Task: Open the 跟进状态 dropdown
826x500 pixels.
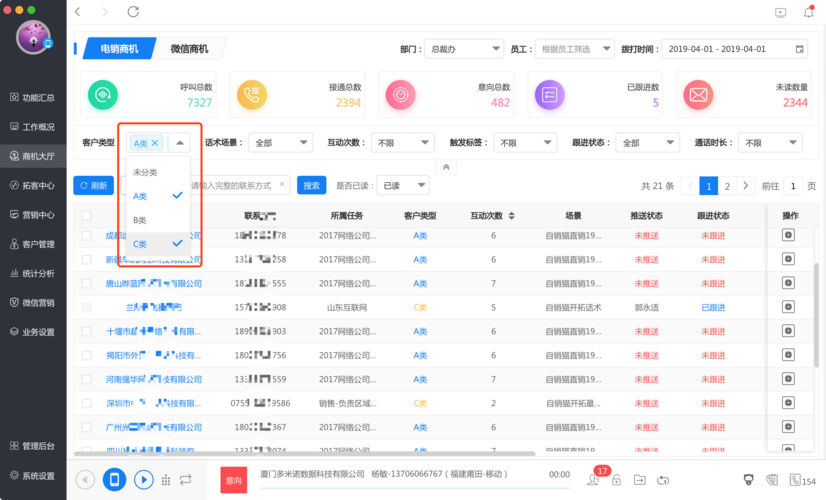Action: click(x=647, y=143)
